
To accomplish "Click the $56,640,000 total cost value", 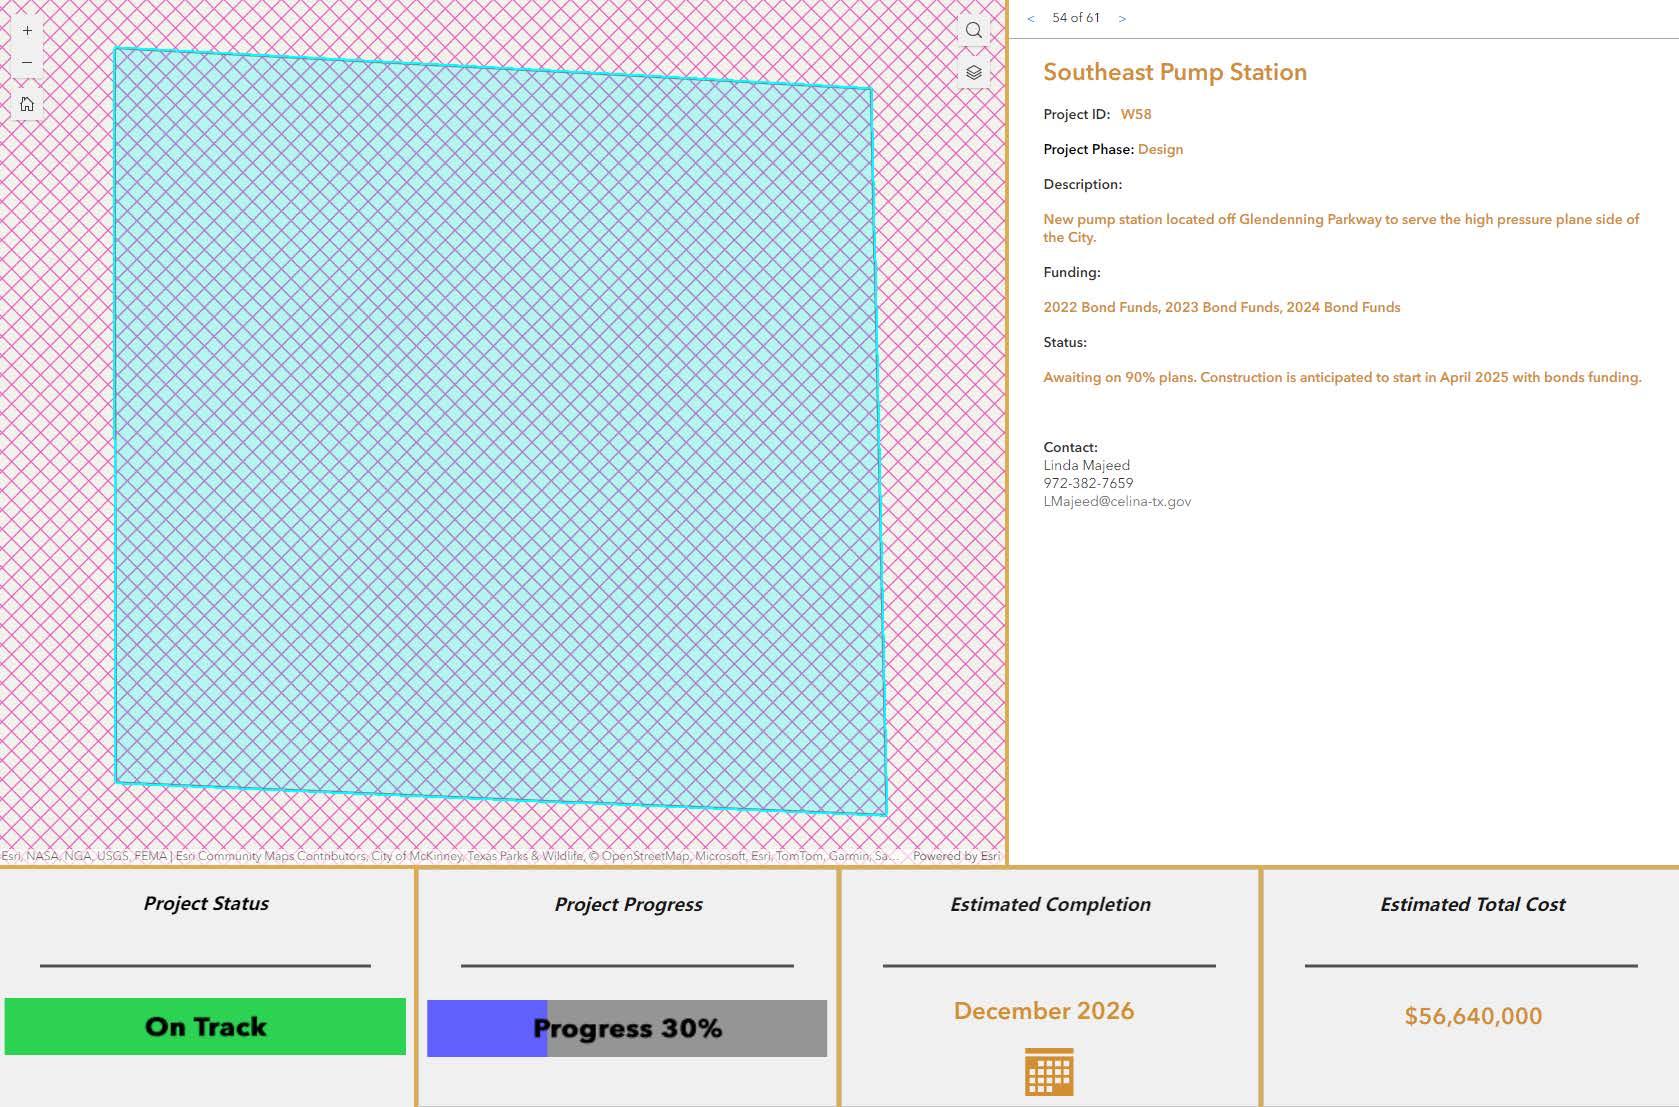I will click(x=1473, y=1016).
